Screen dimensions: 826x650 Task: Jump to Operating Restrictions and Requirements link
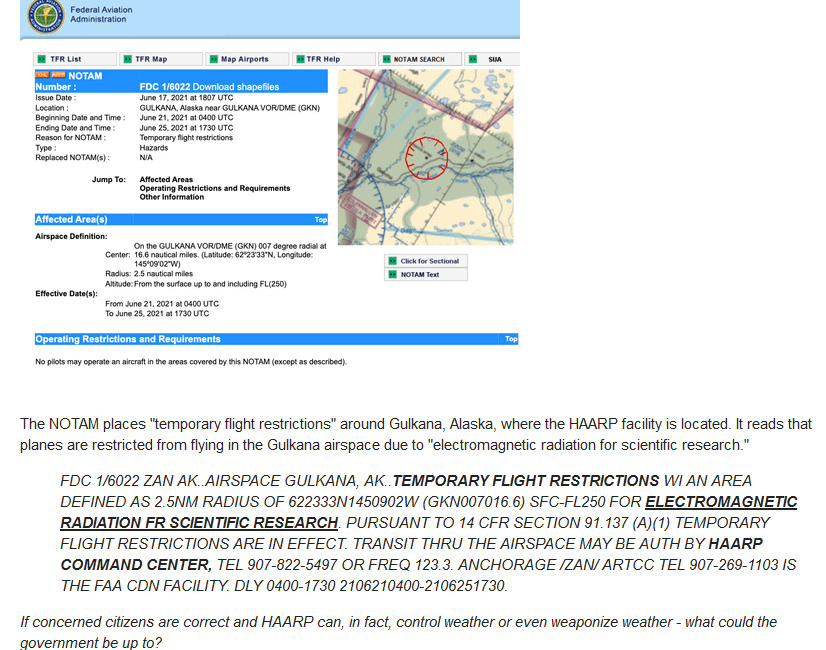click(214, 188)
